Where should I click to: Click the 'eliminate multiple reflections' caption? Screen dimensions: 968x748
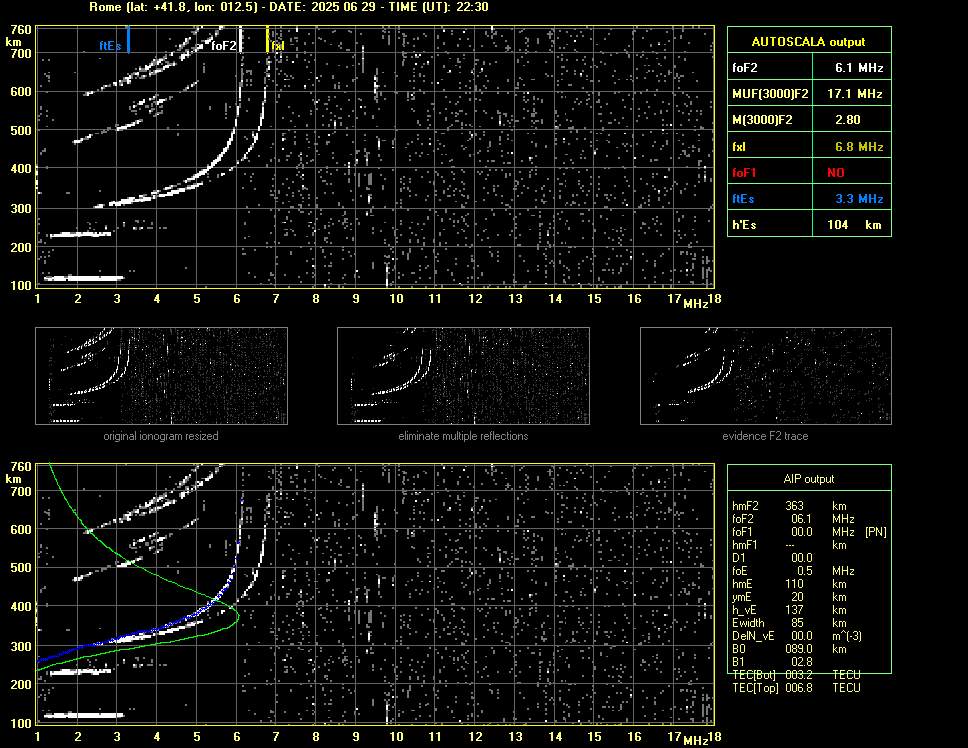[463, 436]
